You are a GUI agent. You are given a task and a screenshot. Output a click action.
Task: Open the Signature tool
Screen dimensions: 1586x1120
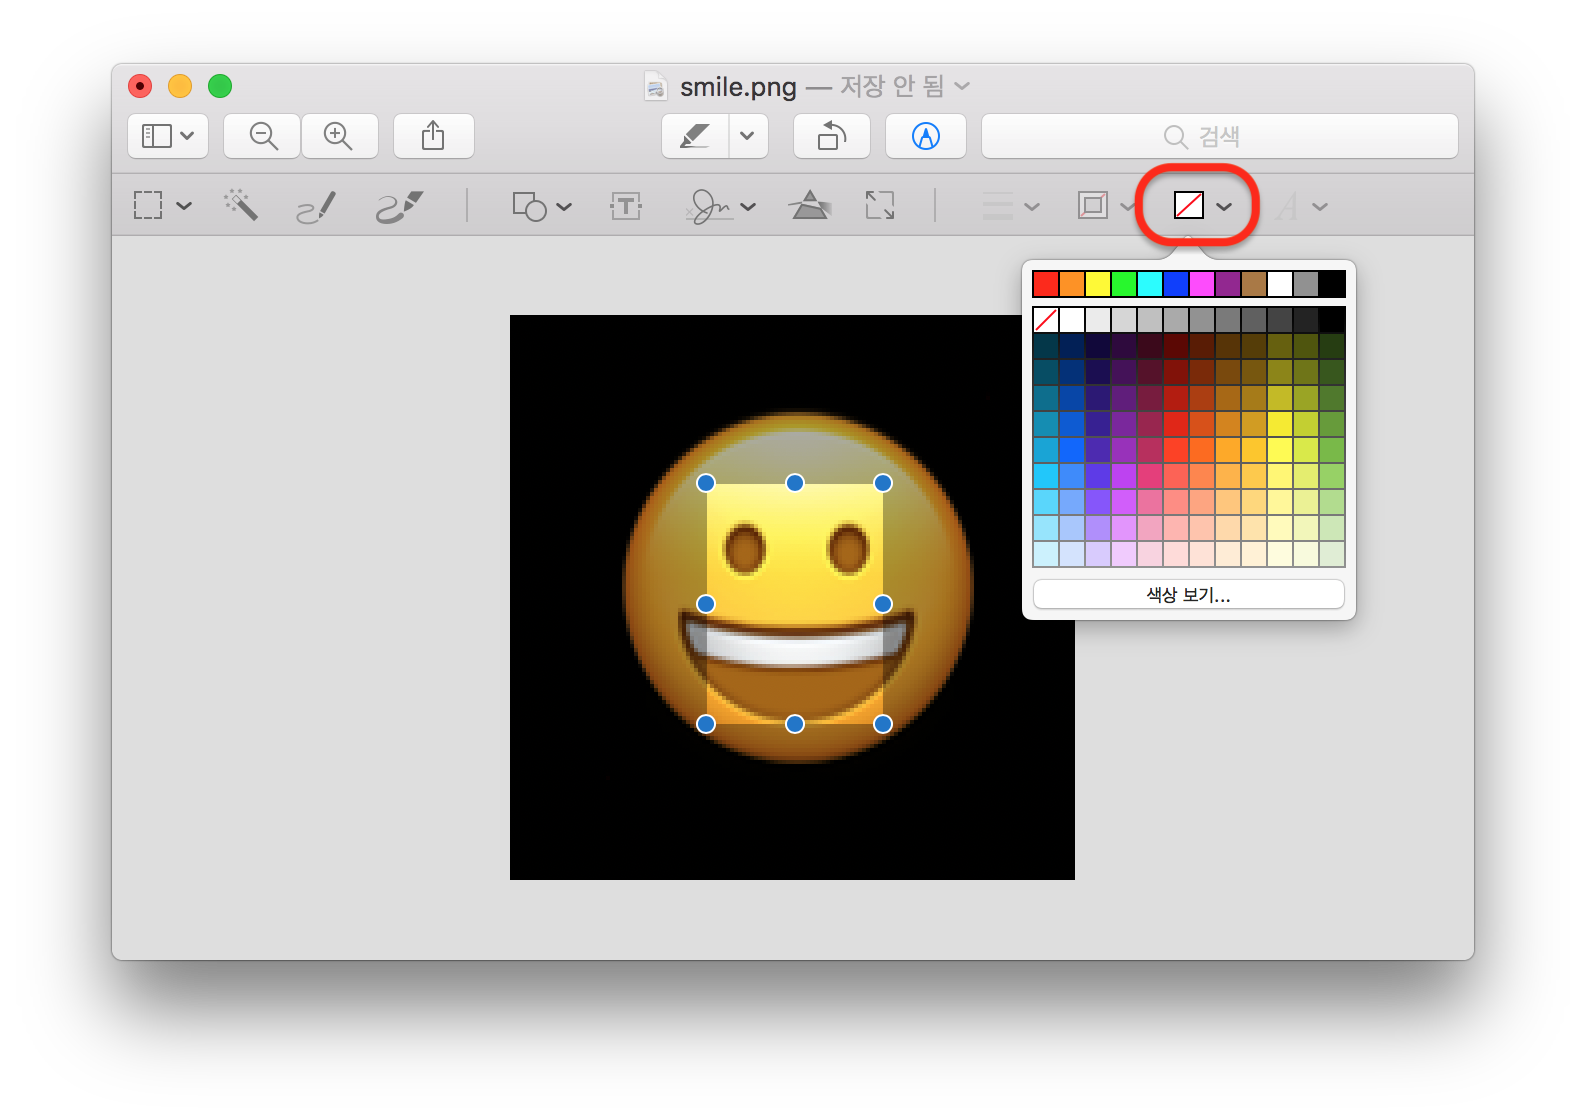coord(710,206)
